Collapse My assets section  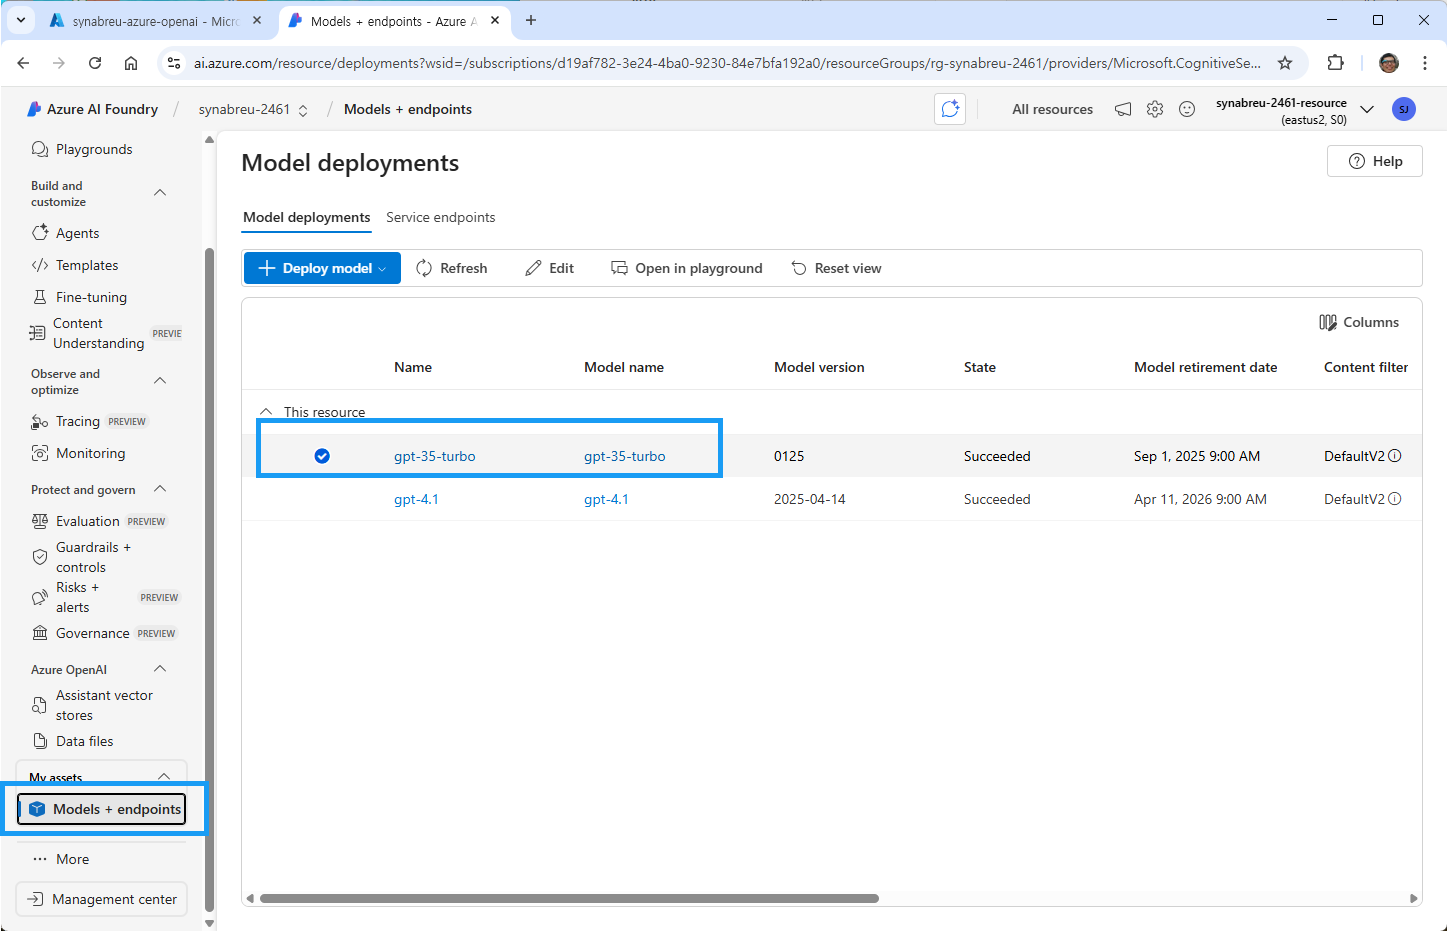[x=164, y=776]
